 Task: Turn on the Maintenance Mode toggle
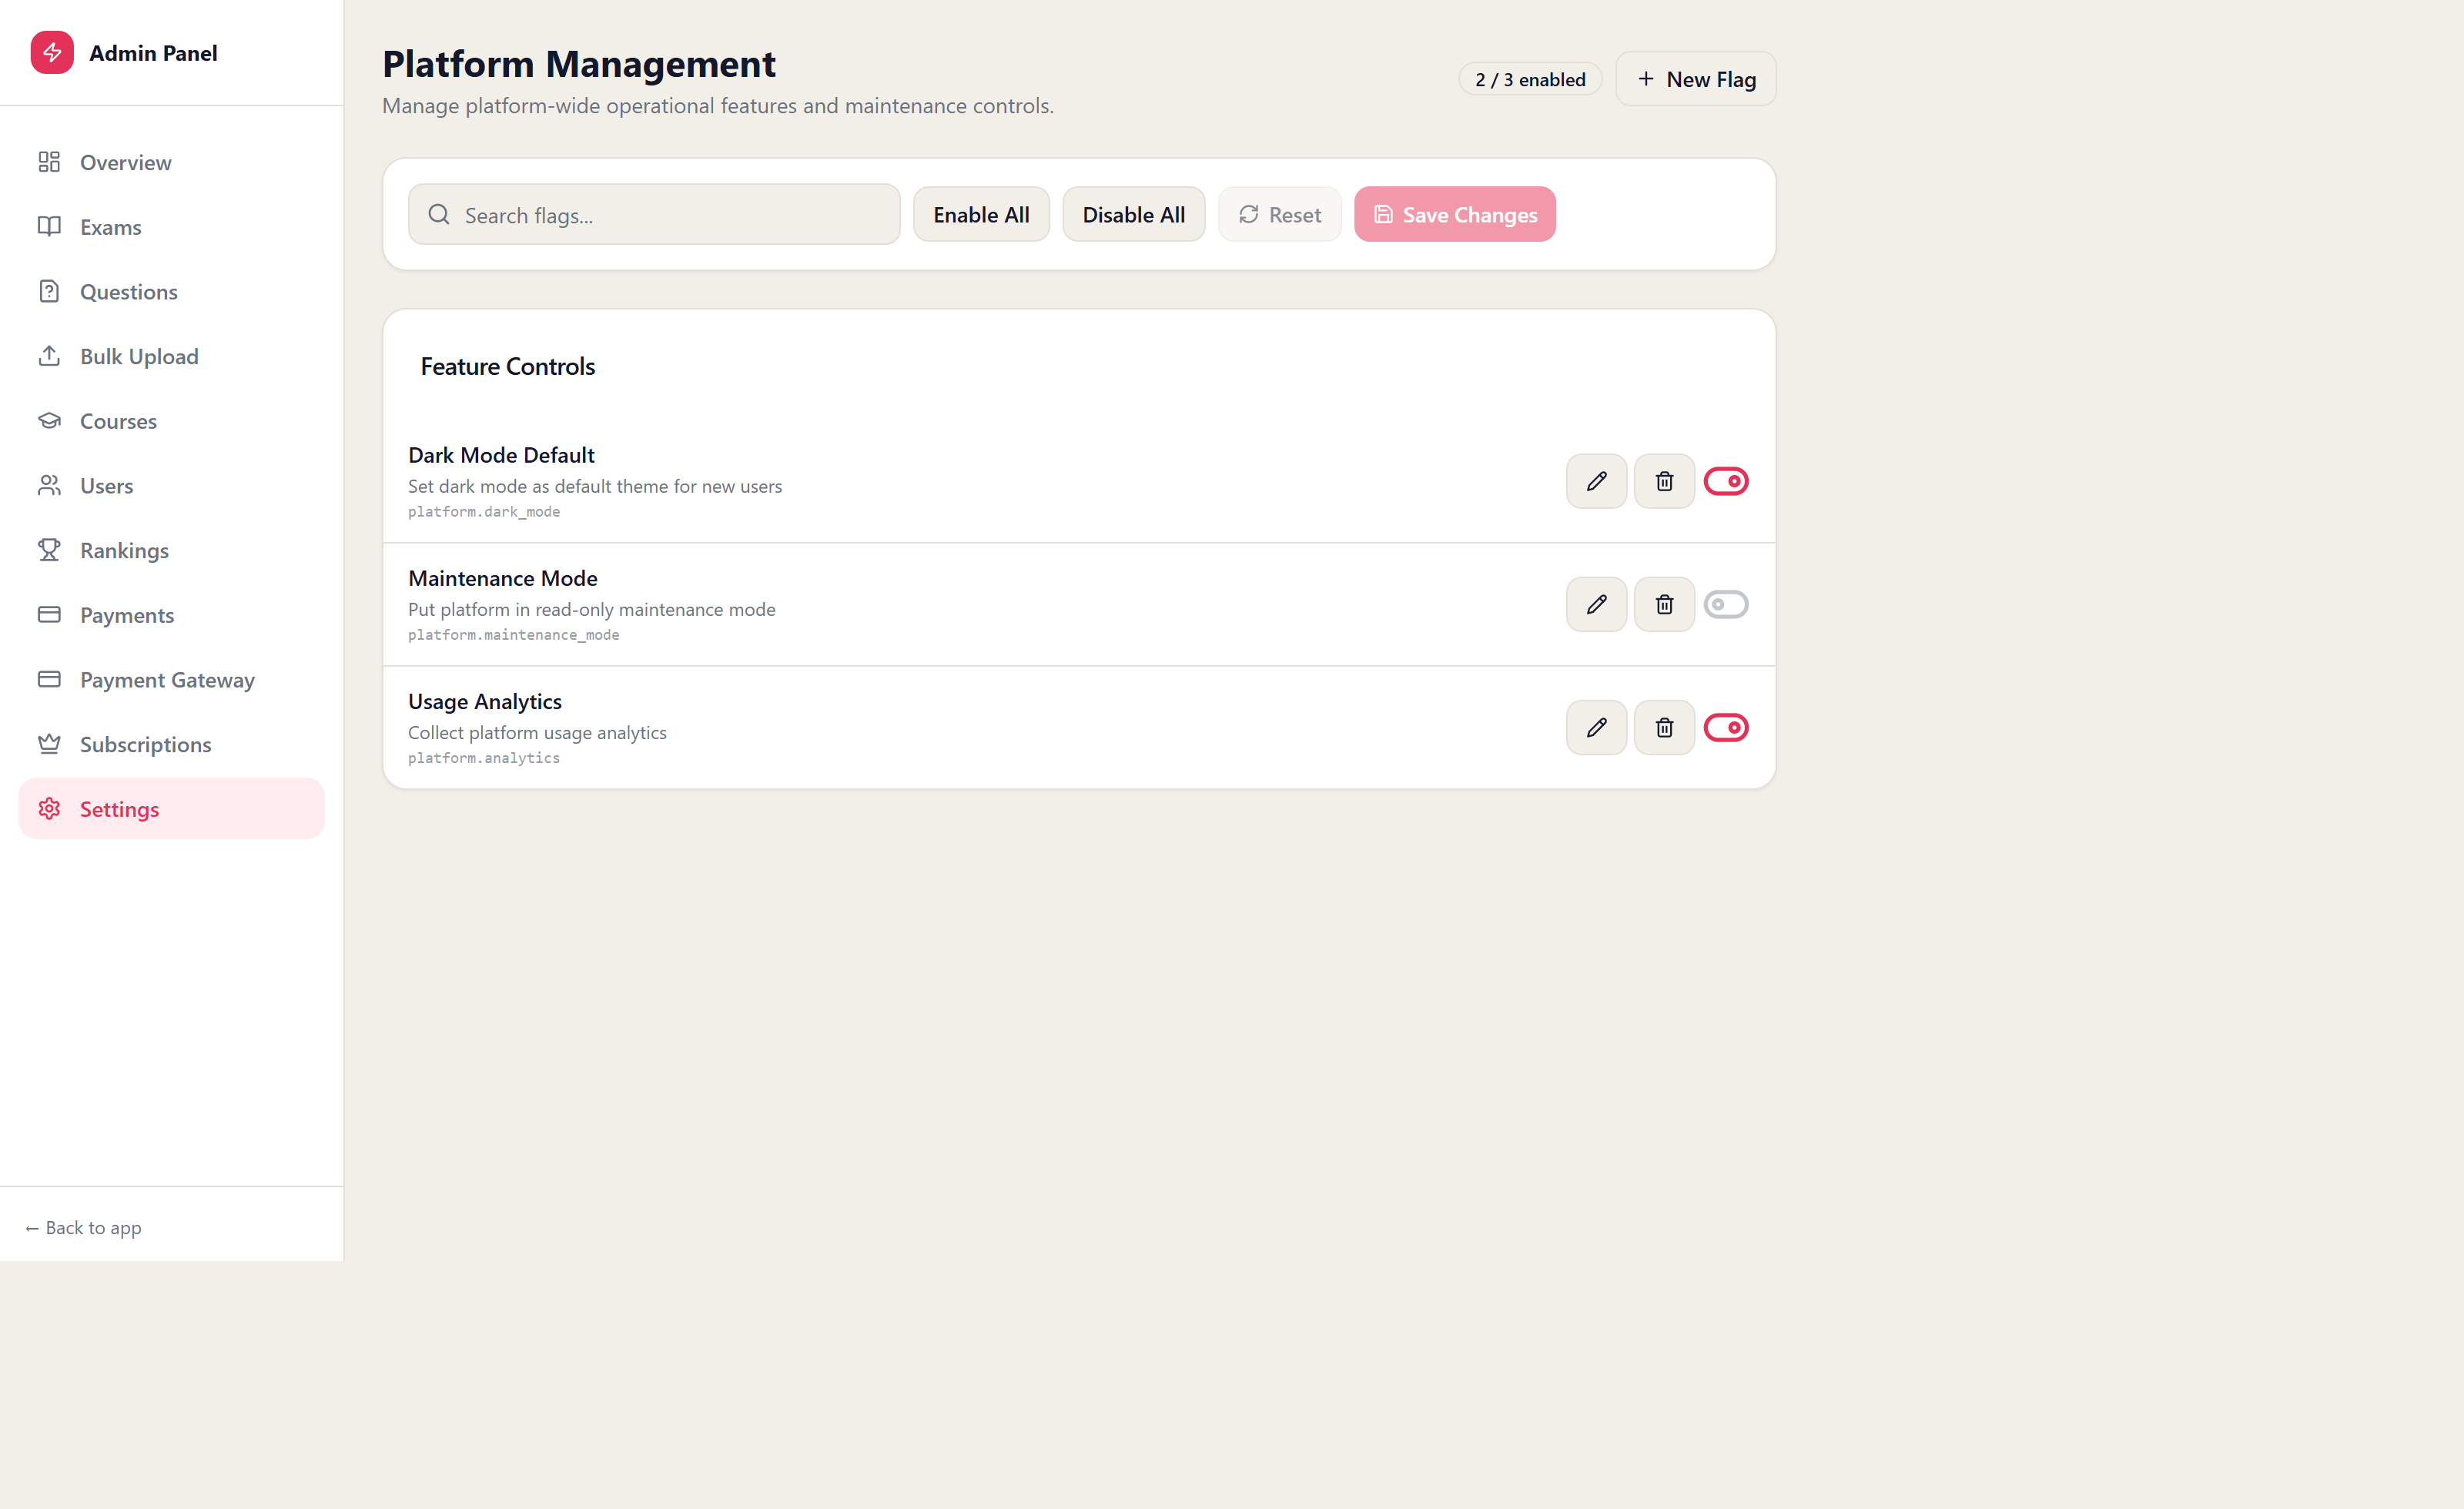[x=1726, y=604]
